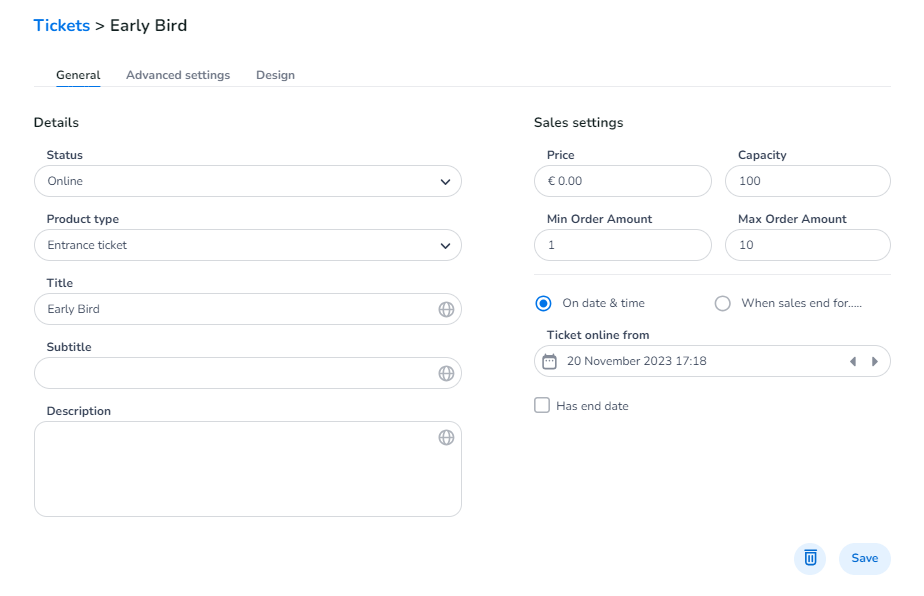Step date back with left arrow

click(853, 361)
